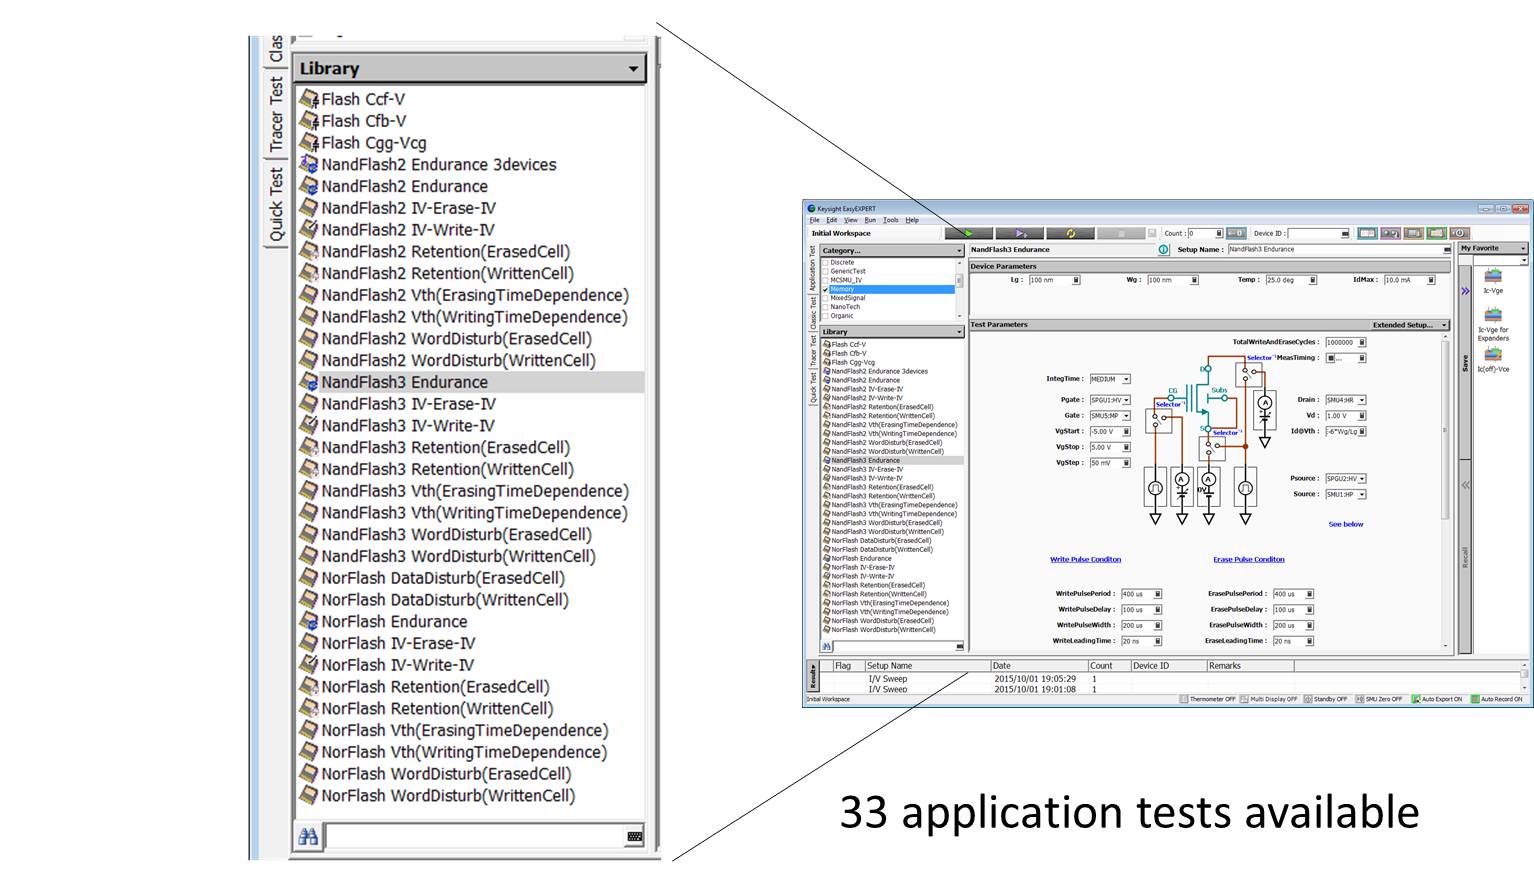Viewport: 1534px width, 896px height.
Task: Click binoculars search icon in enlarged Library panel
Action: pos(308,837)
